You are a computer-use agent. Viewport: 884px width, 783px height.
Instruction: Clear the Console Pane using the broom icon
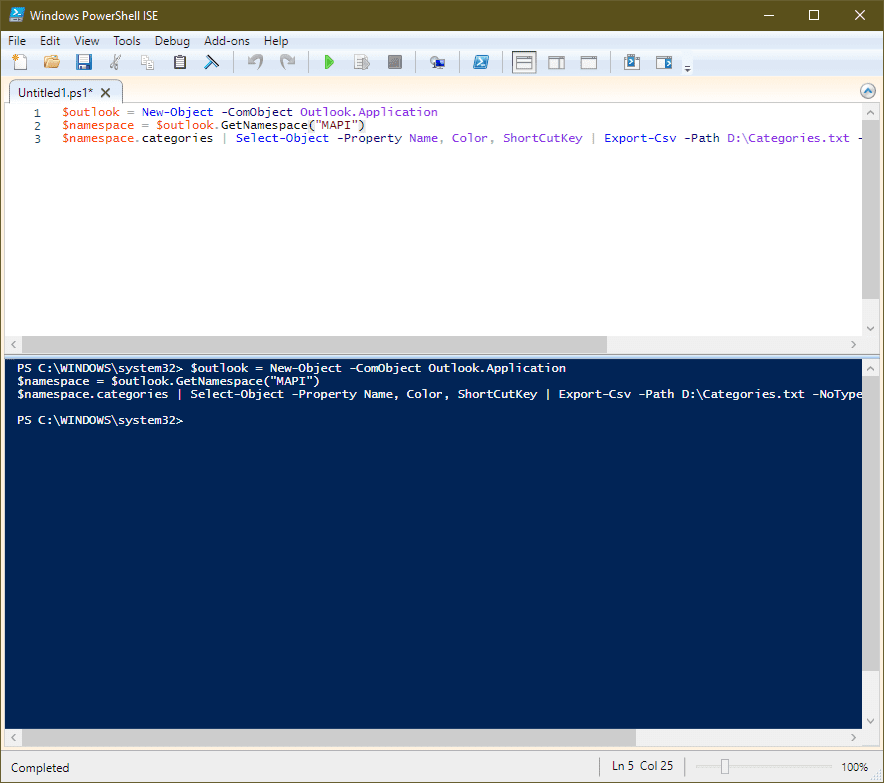tap(211, 61)
